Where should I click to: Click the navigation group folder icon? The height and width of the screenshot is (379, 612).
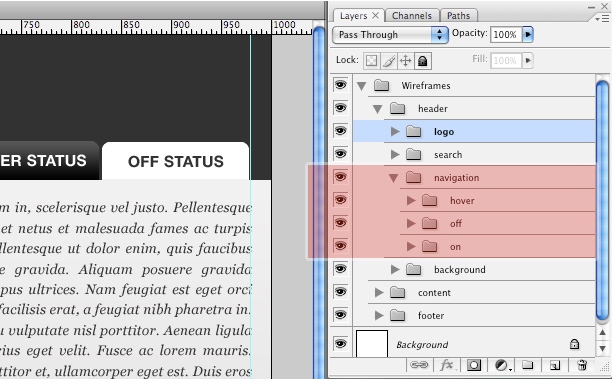tap(413, 178)
